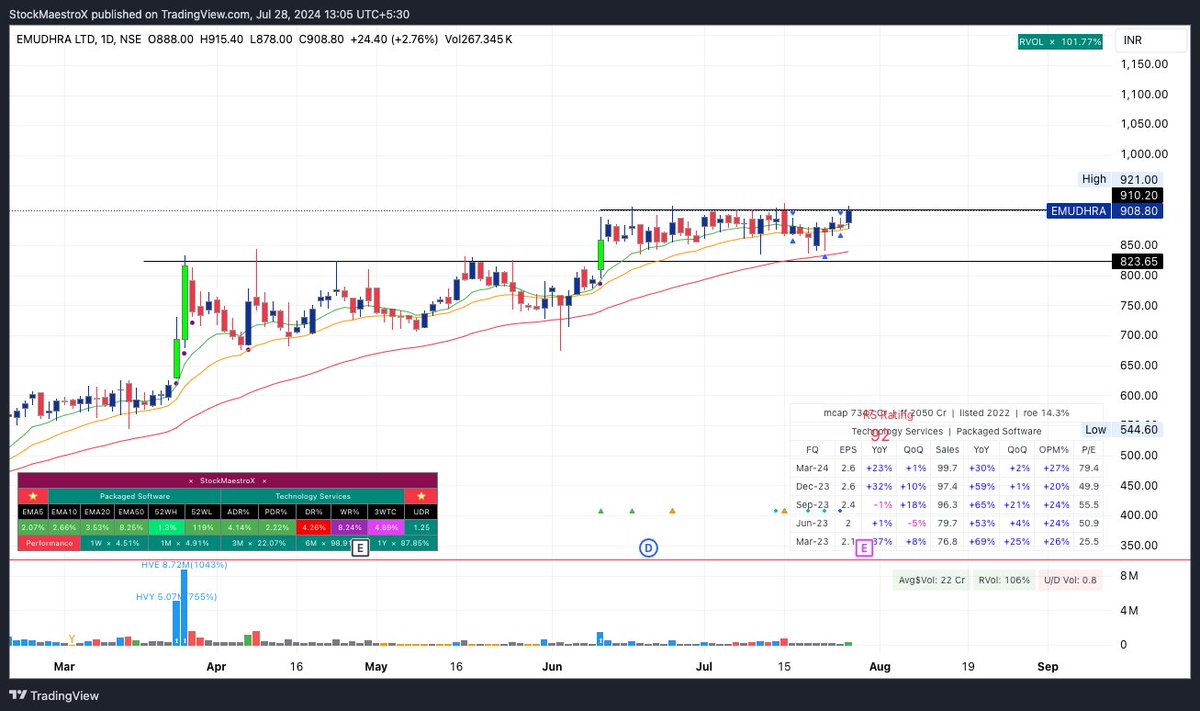The image size is (1200, 711).
Task: Click the star beside Packaged Software
Action: point(33,496)
